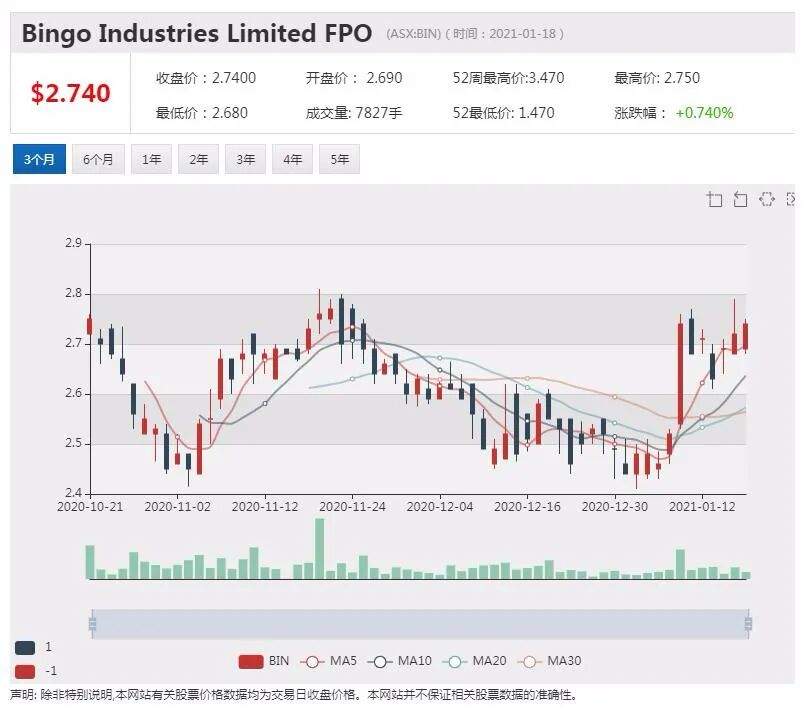Click the 2.6 y-axis price label
The height and width of the screenshot is (713, 805).
73,393
